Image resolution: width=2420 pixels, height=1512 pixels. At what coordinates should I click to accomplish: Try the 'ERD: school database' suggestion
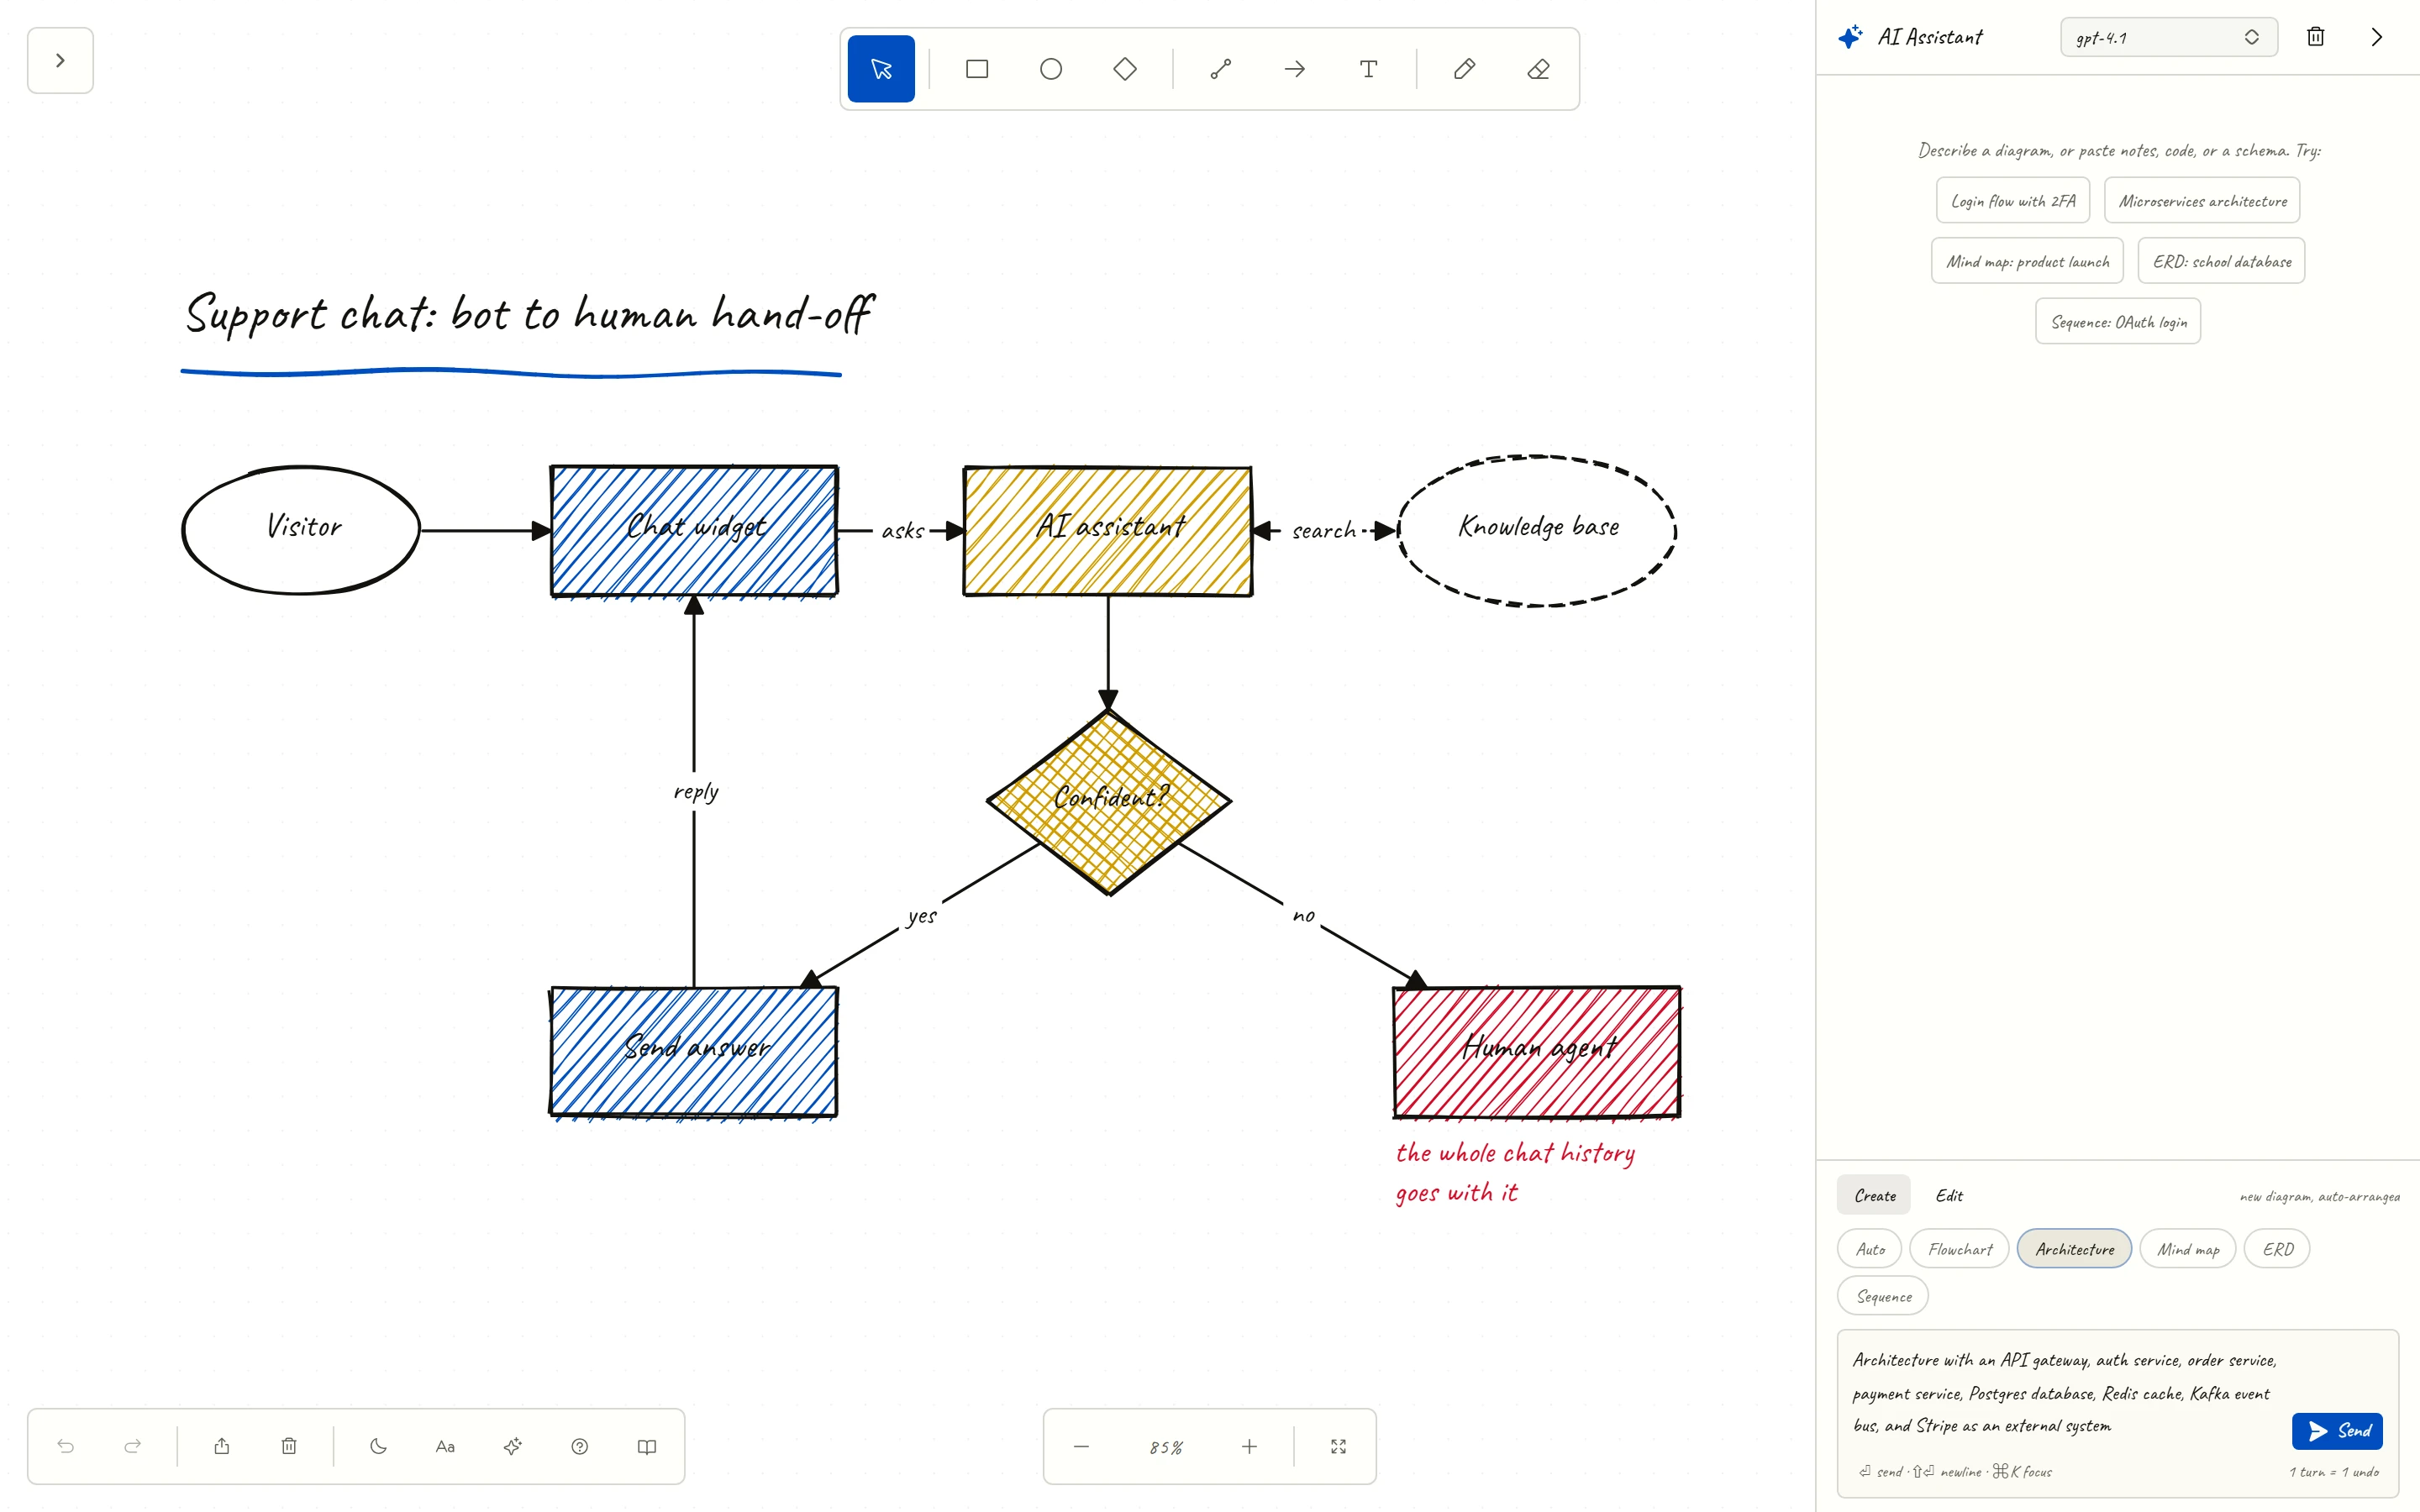pyautogui.click(x=2221, y=261)
